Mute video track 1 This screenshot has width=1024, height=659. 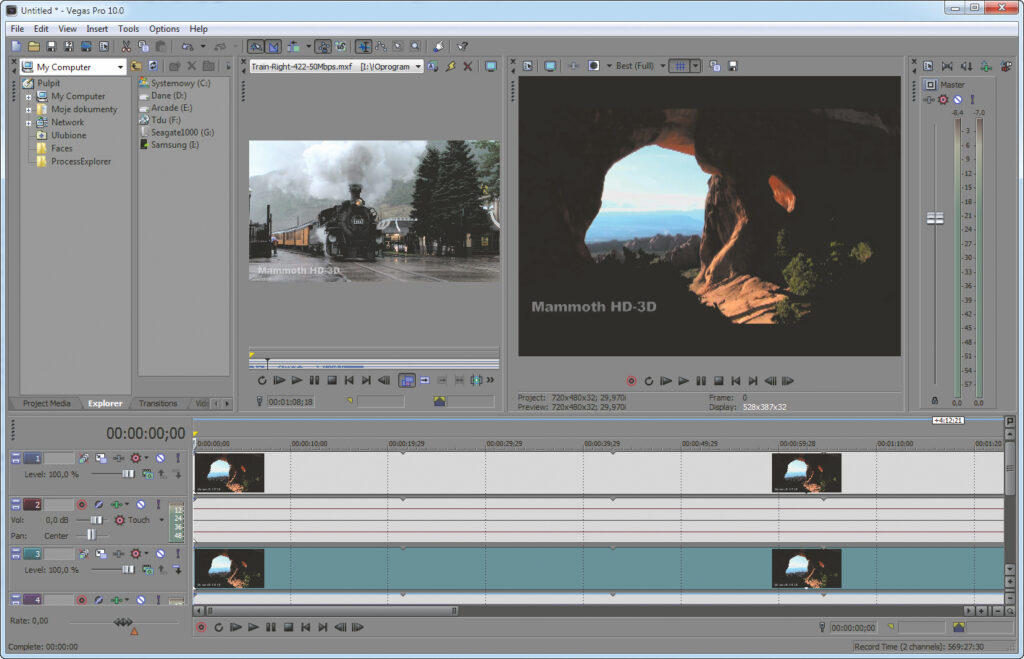(160, 458)
